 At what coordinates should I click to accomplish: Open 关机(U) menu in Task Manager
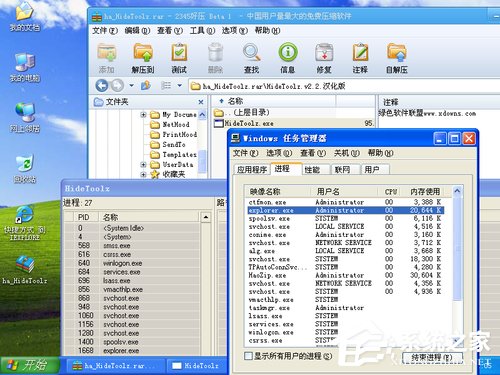click(x=347, y=153)
